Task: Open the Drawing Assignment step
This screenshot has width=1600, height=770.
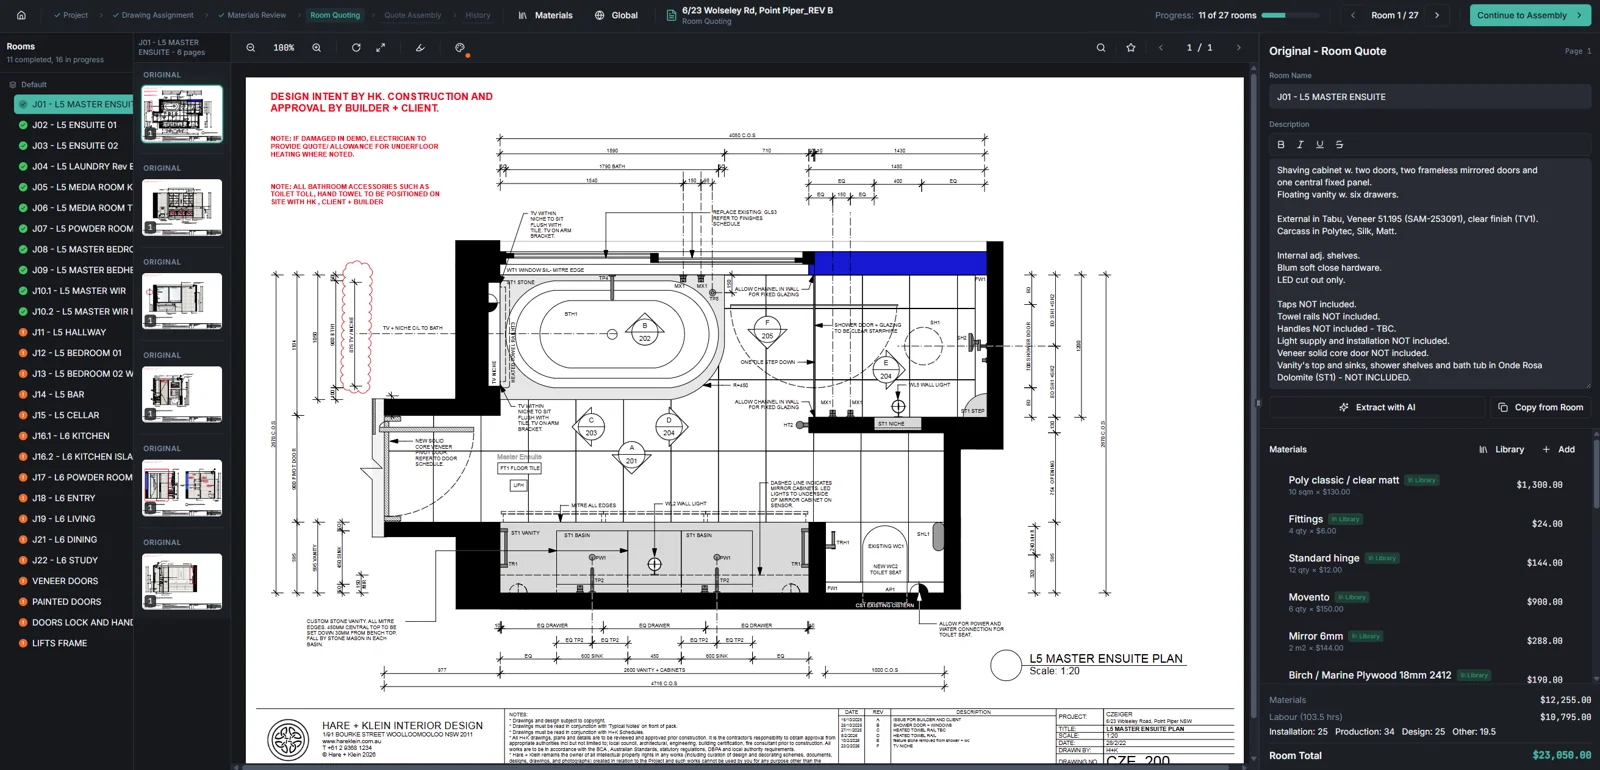Action: (153, 15)
